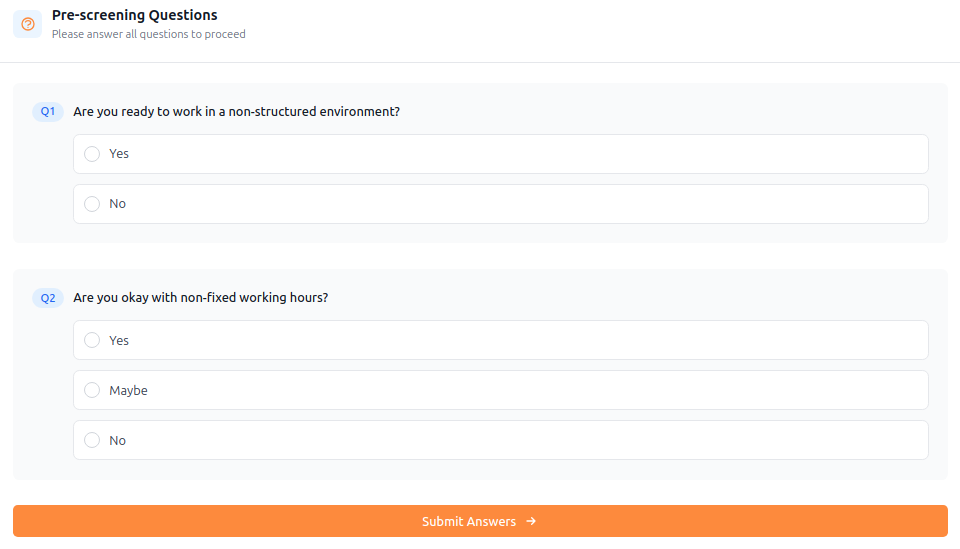Click the 'No' label text under Q2

117,441
